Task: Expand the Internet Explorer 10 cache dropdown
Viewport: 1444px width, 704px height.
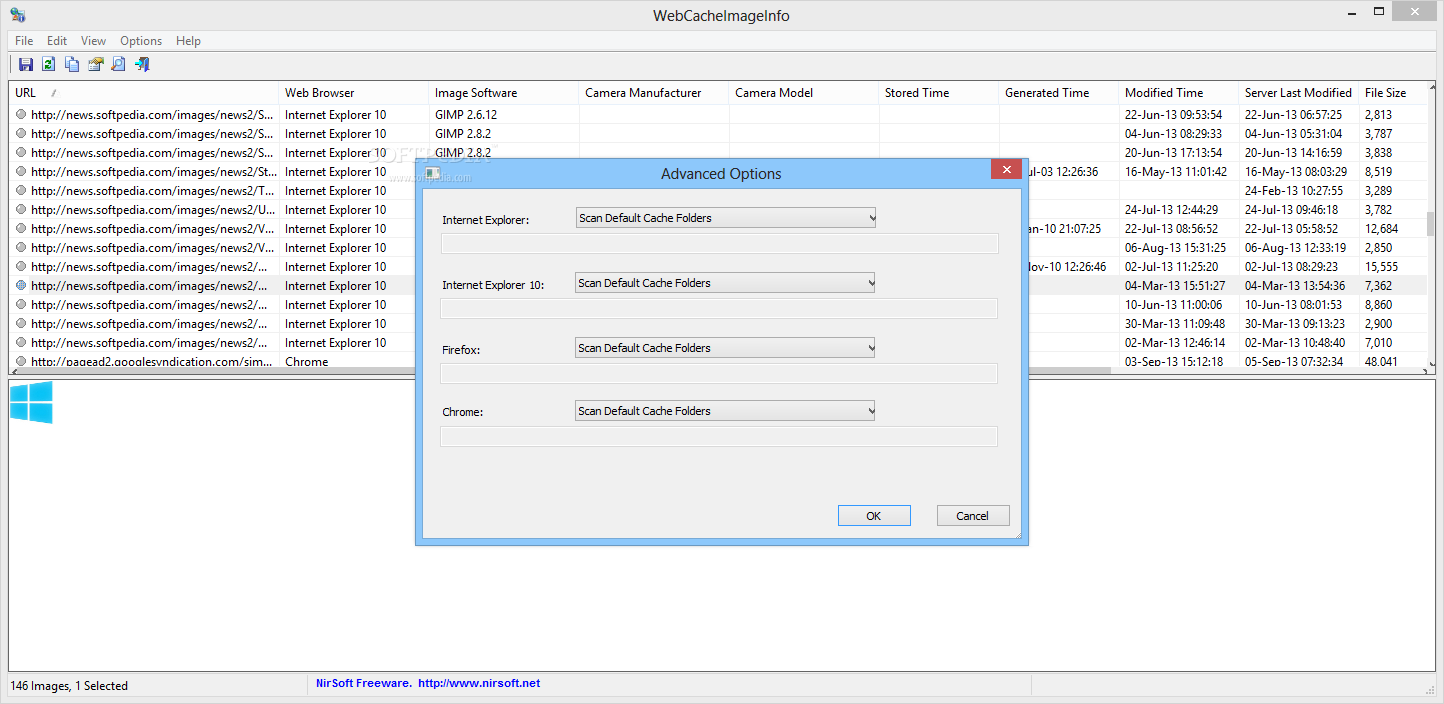Action: pyautogui.click(x=726, y=283)
